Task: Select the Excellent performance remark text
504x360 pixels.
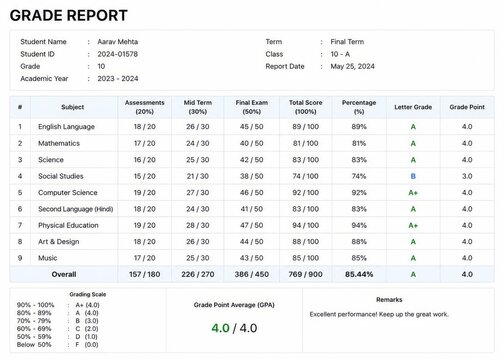Action: tap(379, 314)
